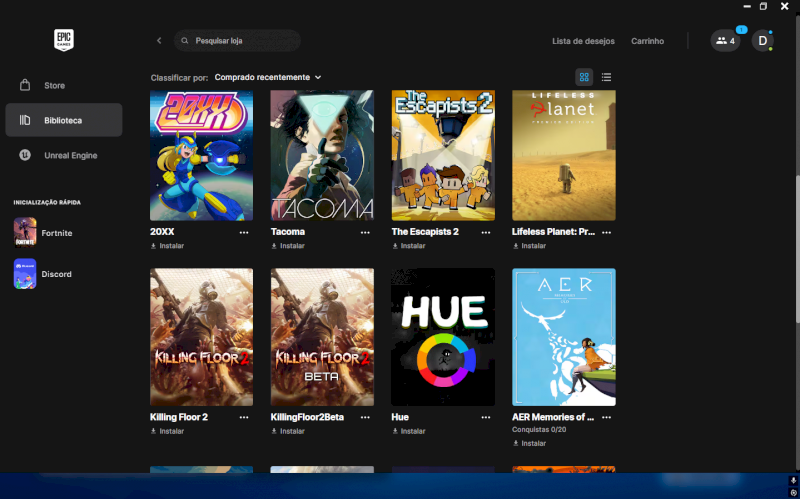This screenshot has height=499, width=800.
Task: Open the Unreal Engine section
Action: 64,155
